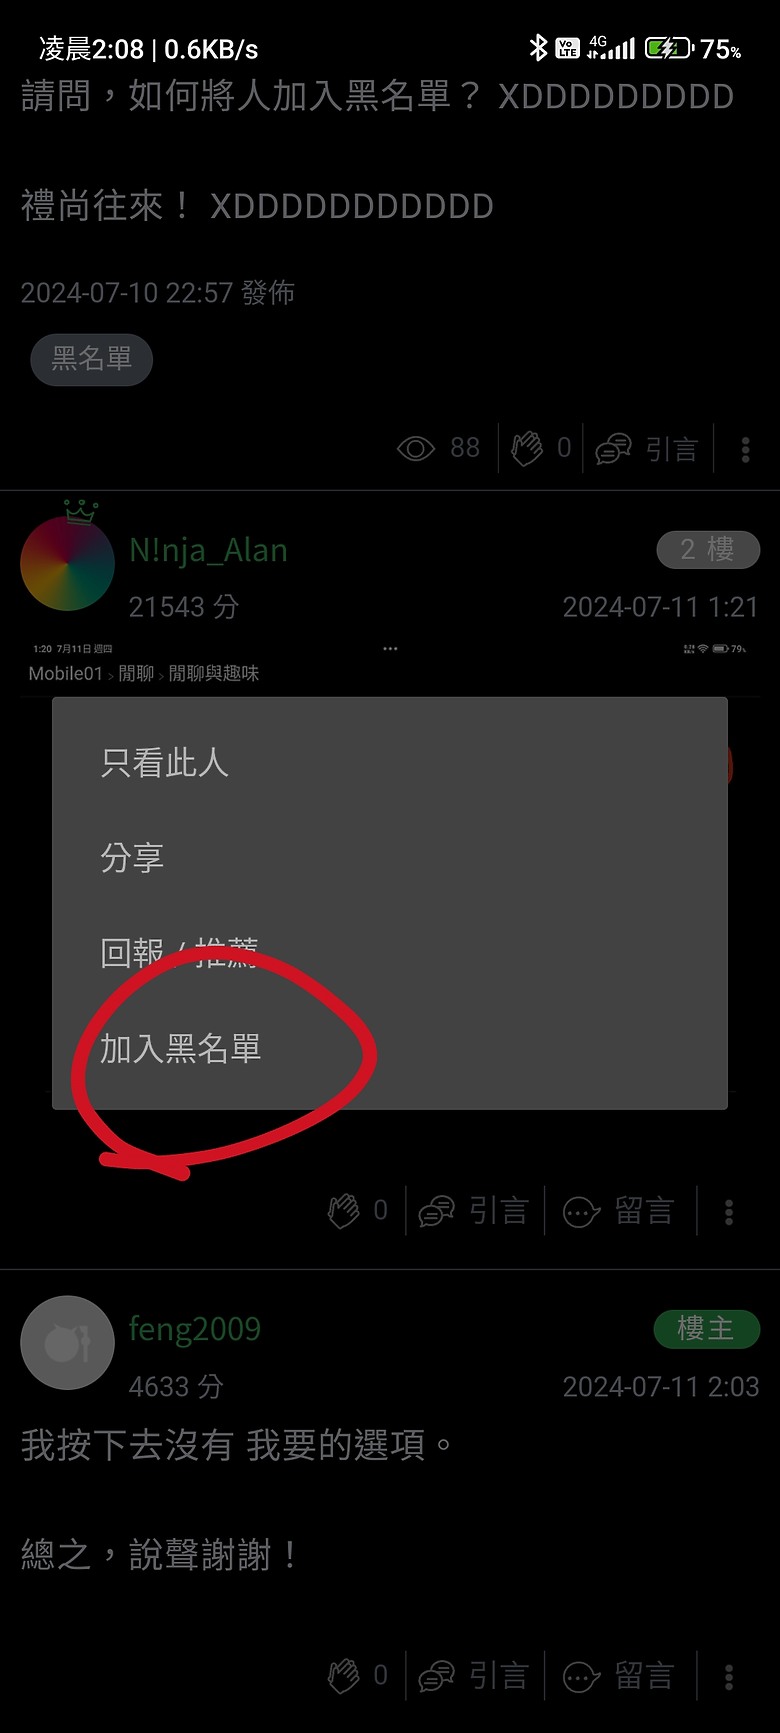Open the N!nja_Alan username link
This screenshot has width=780, height=1733.
click(208, 550)
